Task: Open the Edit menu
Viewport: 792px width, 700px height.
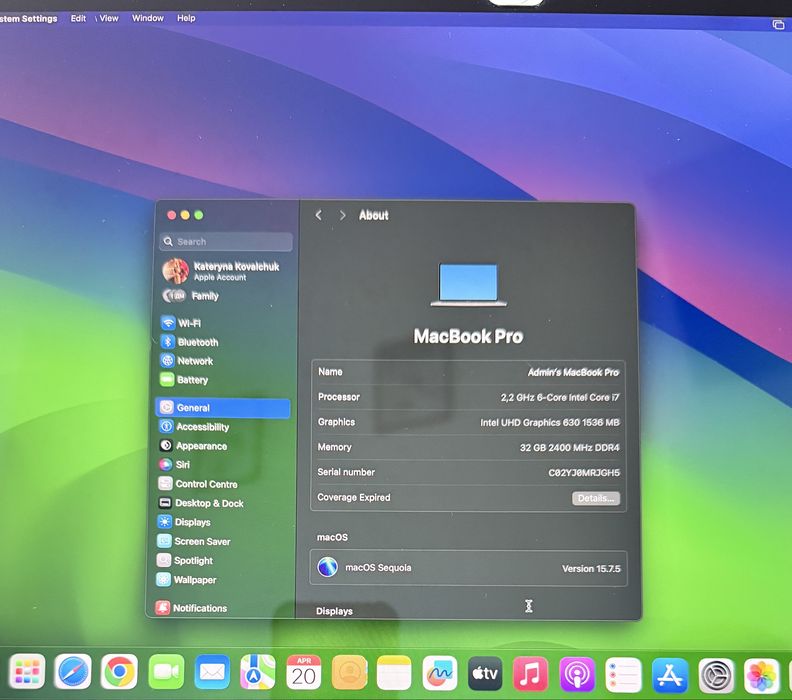Action: (x=78, y=18)
